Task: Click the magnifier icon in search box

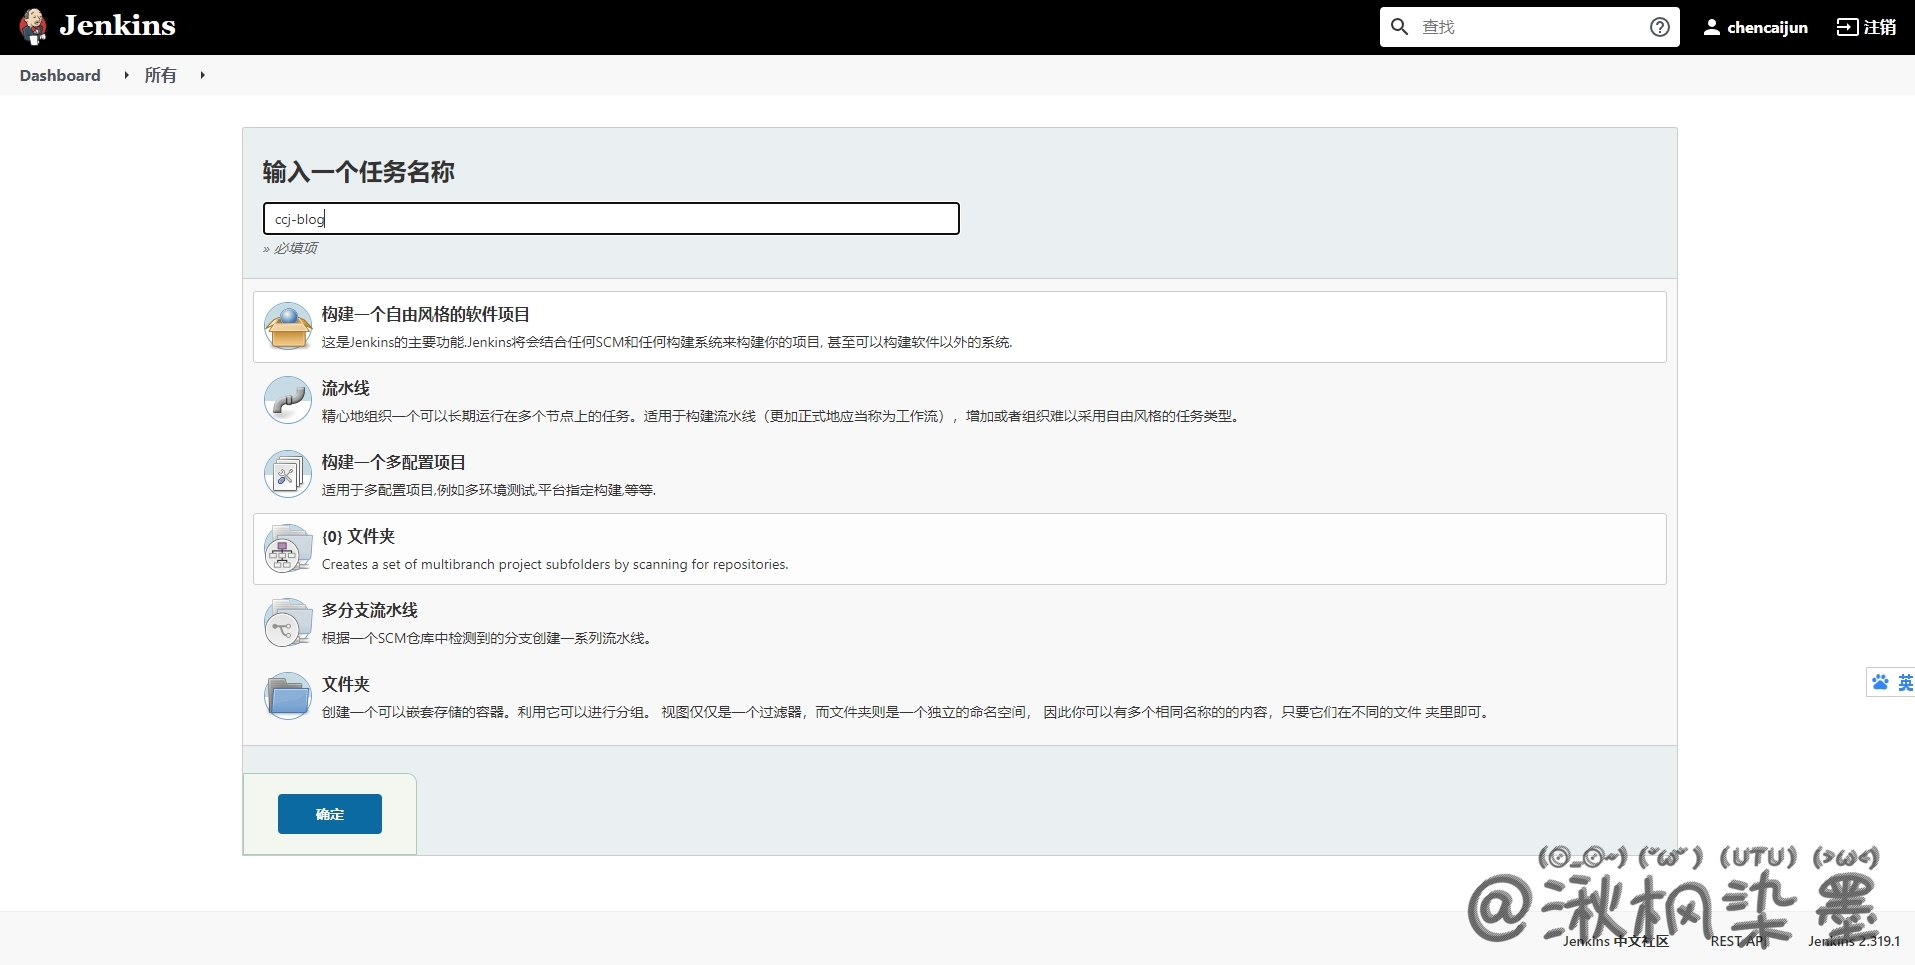Action: 1400,27
